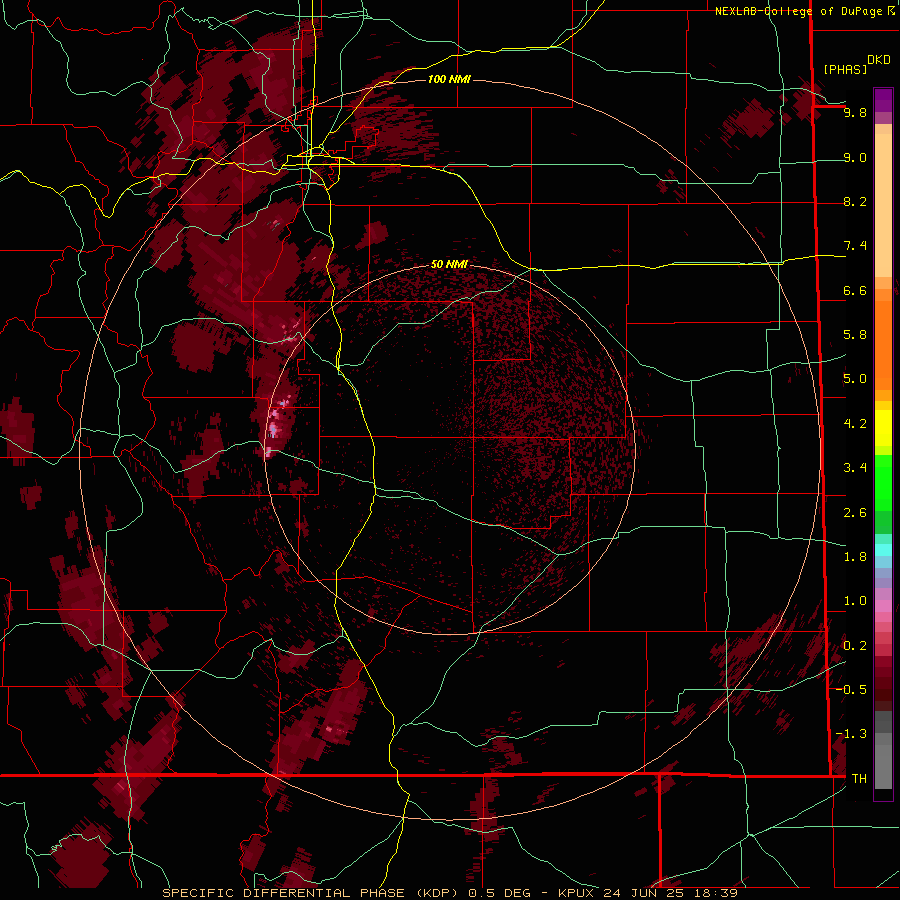Click the cyan segment of the color bar
The width and height of the screenshot is (900, 900).
(883, 550)
